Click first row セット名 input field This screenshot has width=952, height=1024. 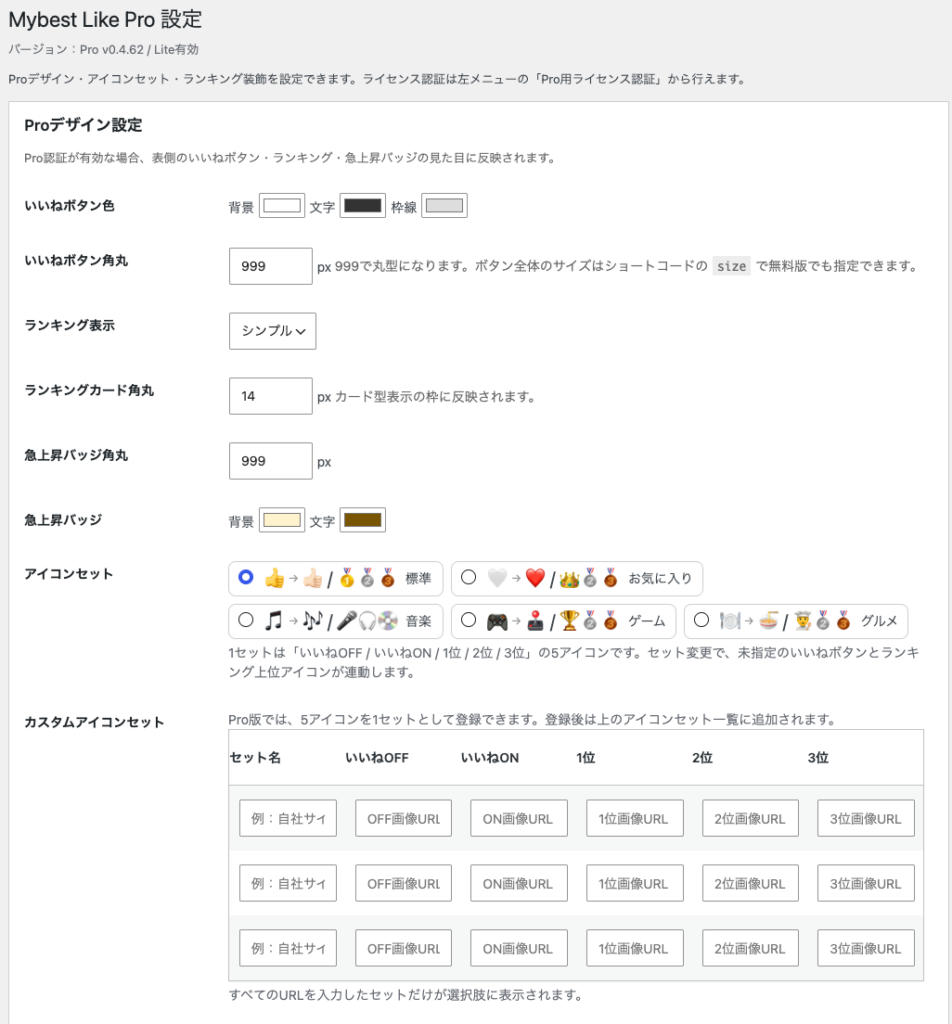288,818
